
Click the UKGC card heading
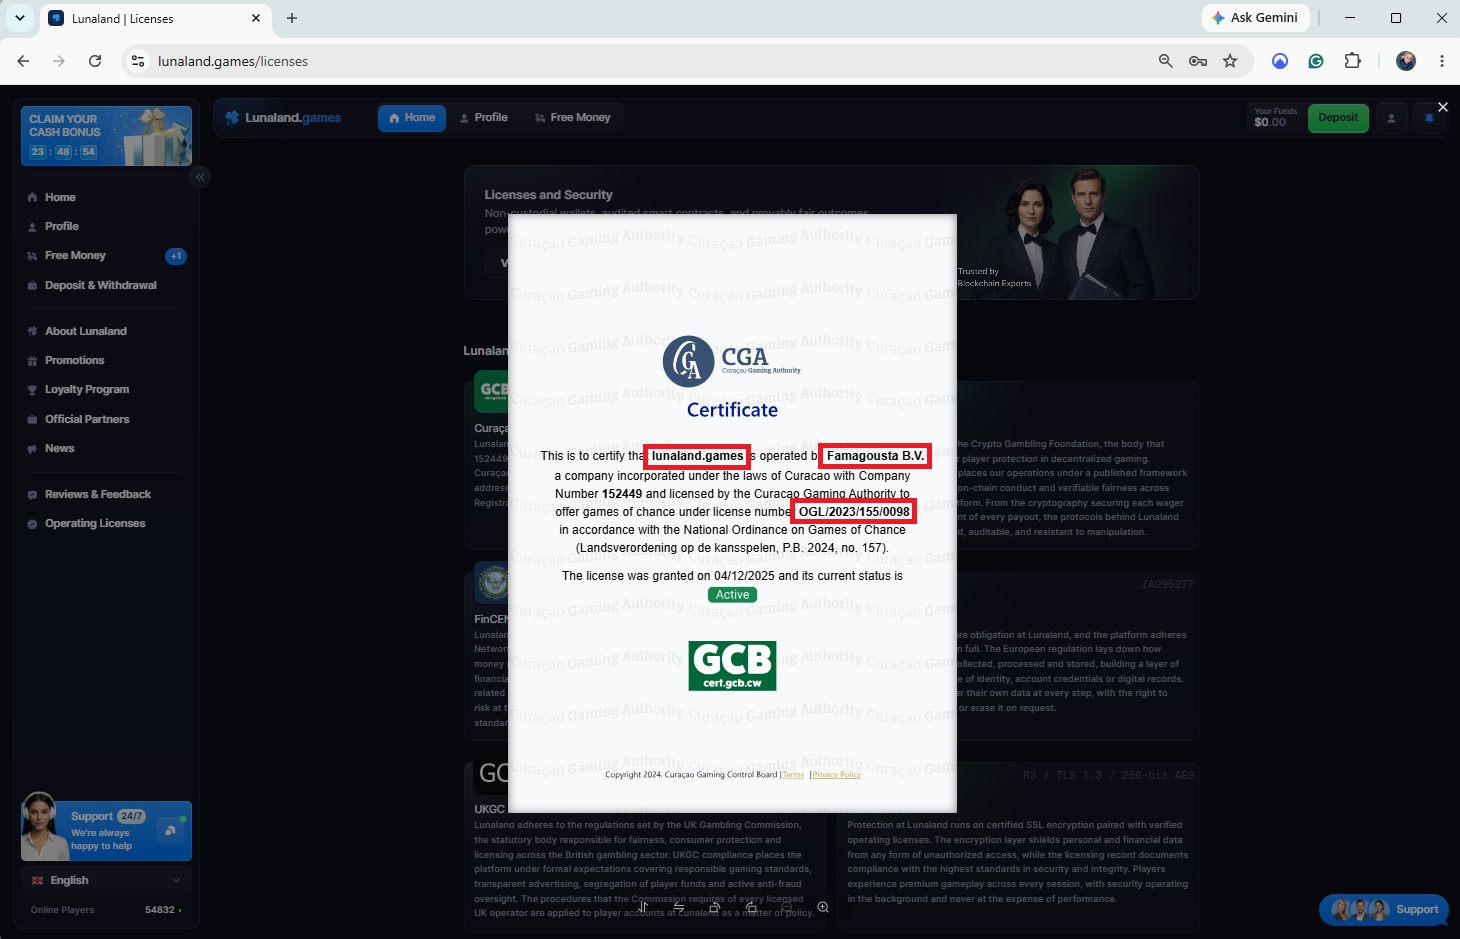489,809
